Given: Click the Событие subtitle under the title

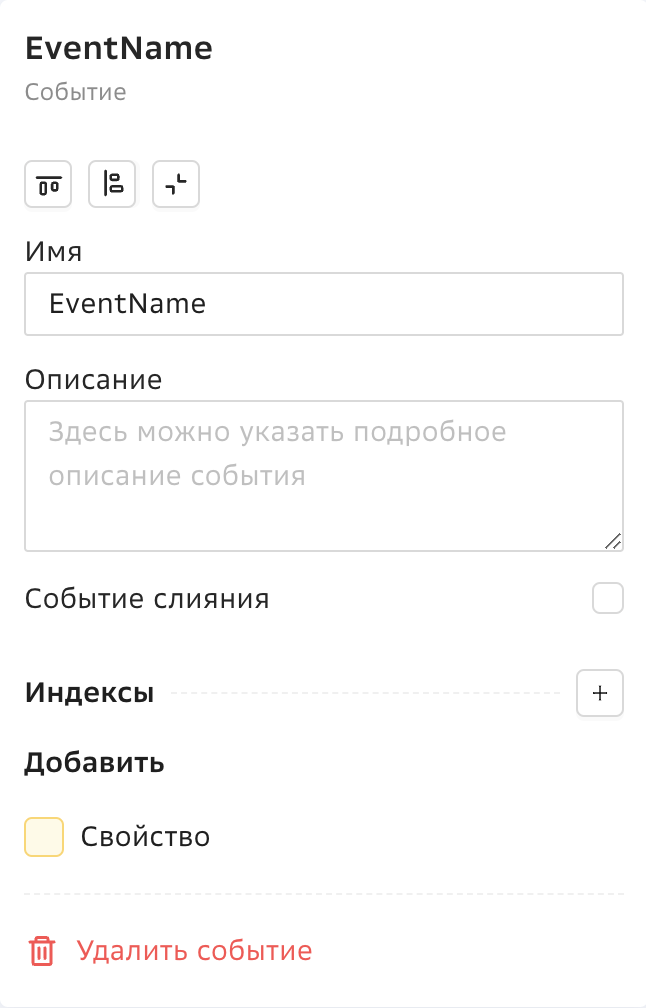Looking at the screenshot, I should pyautogui.click(x=76, y=93).
